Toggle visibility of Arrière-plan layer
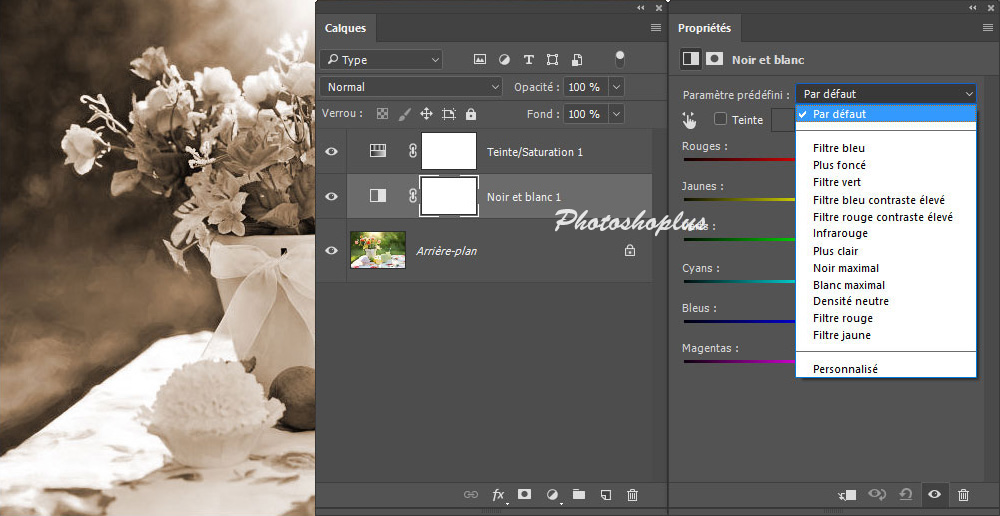The image size is (1000, 516). click(331, 250)
